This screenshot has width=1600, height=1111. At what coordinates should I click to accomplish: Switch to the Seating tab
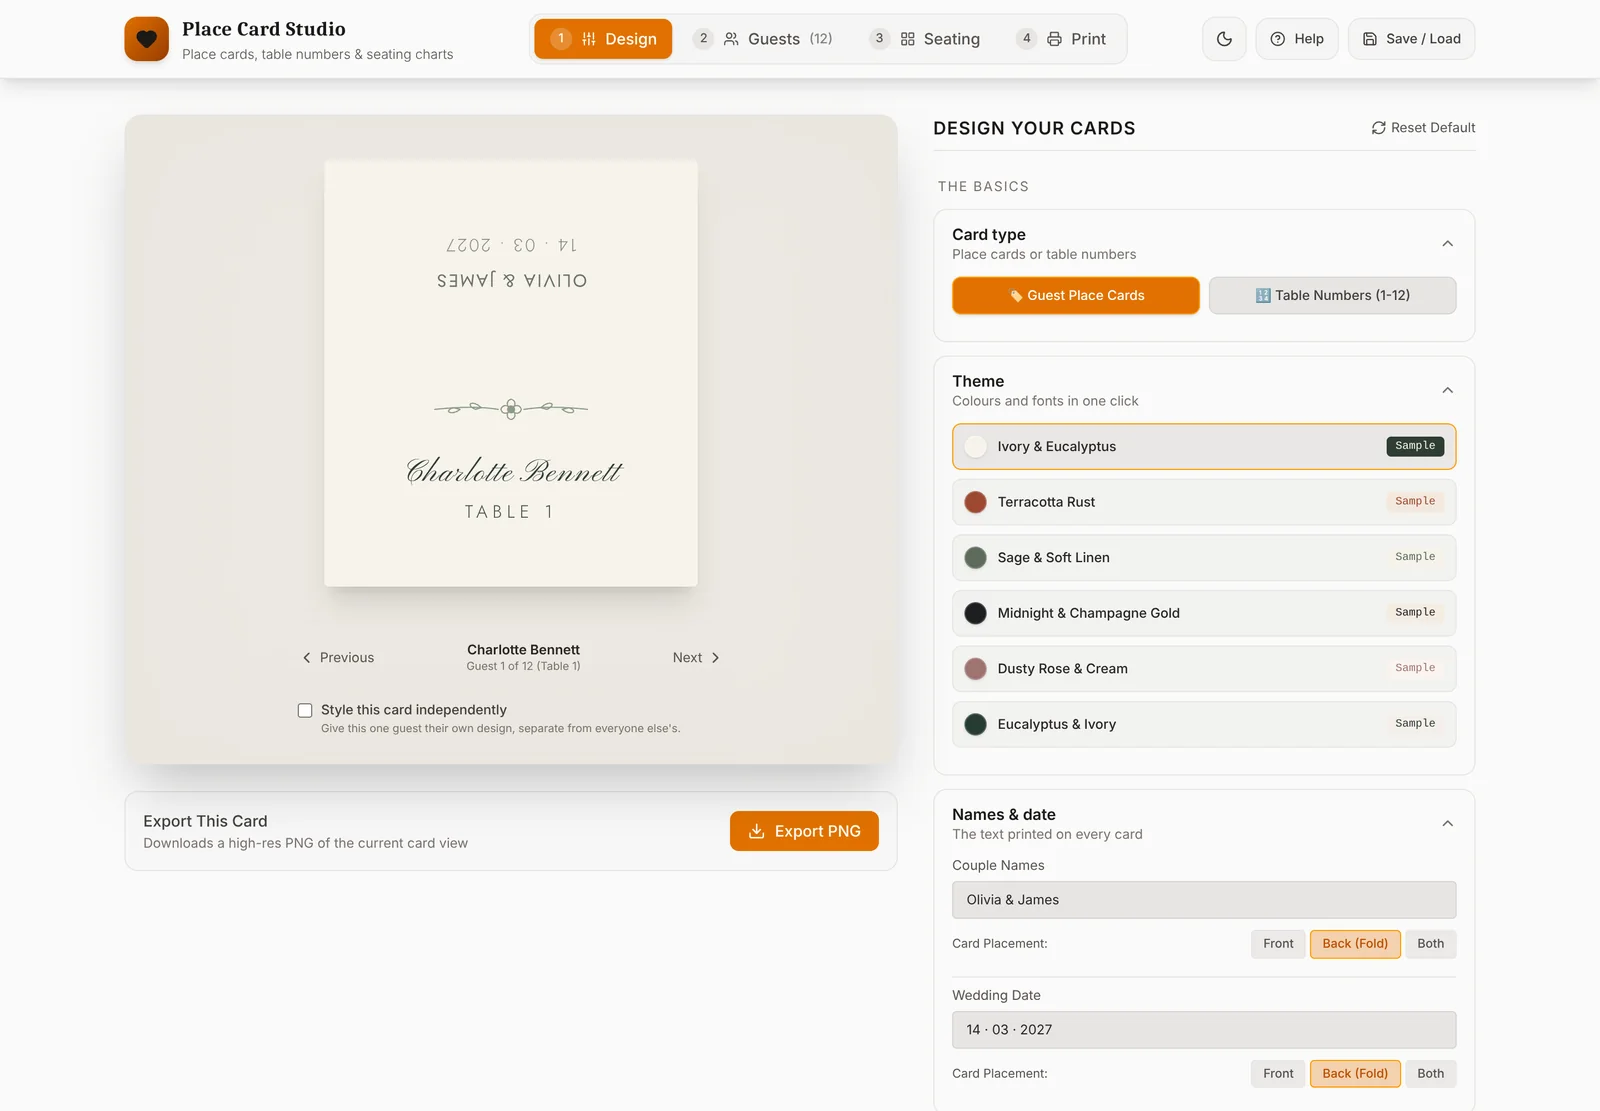click(925, 39)
